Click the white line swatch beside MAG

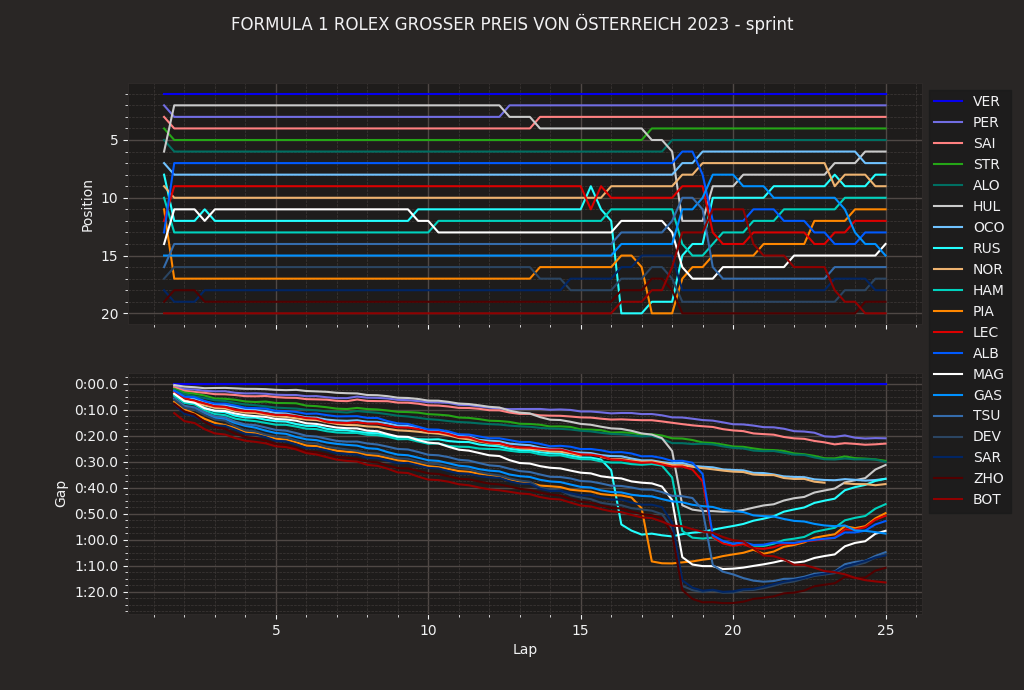pyautogui.click(x=948, y=374)
